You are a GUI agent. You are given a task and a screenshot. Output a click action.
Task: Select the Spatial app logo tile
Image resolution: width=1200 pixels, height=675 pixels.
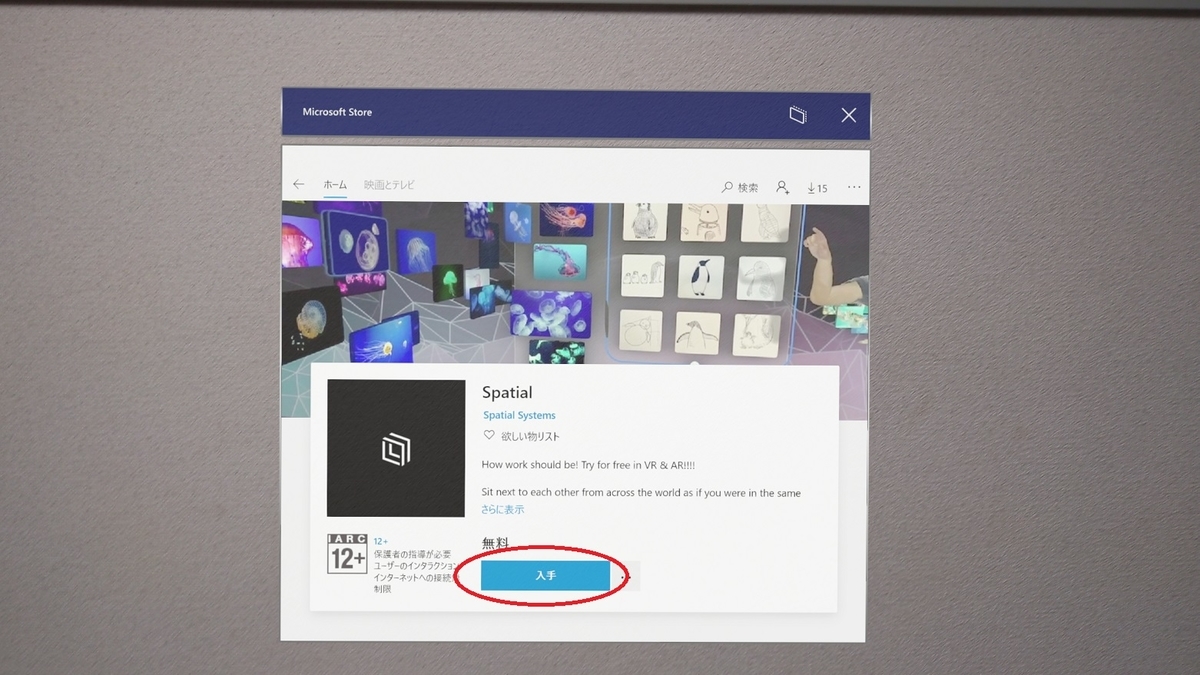[396, 448]
